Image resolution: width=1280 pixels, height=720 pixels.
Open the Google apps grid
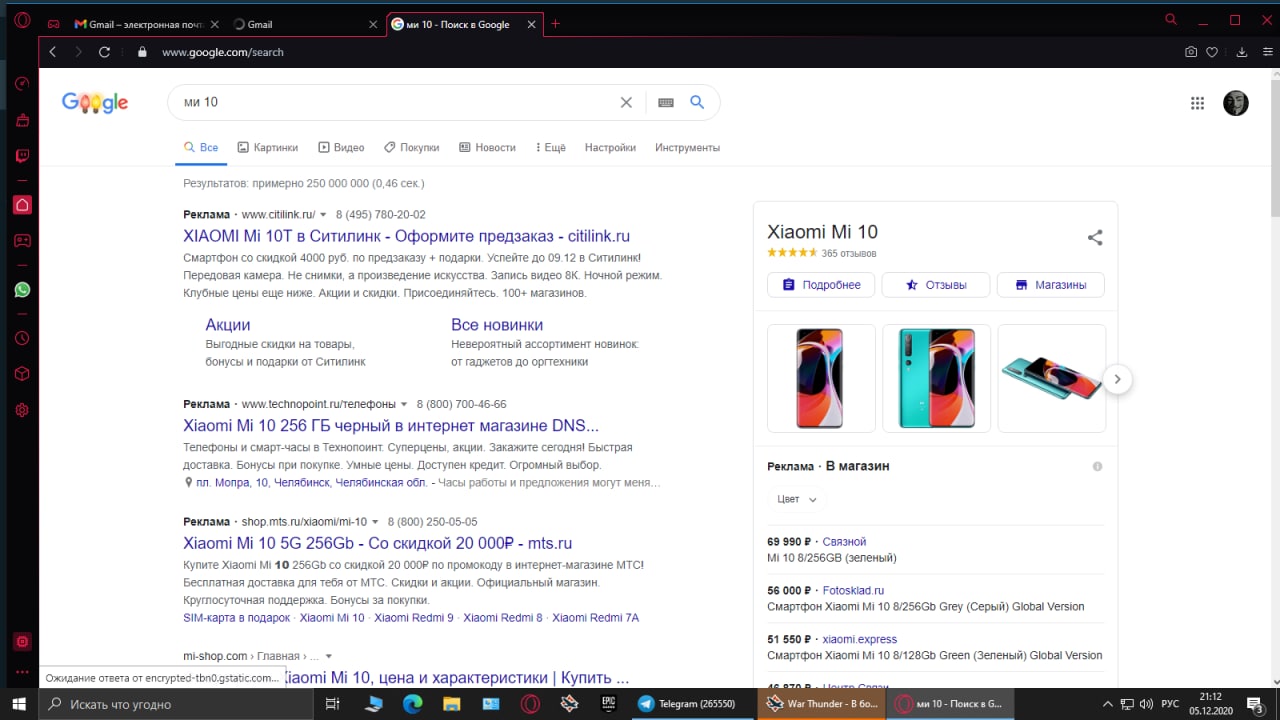coord(1197,103)
